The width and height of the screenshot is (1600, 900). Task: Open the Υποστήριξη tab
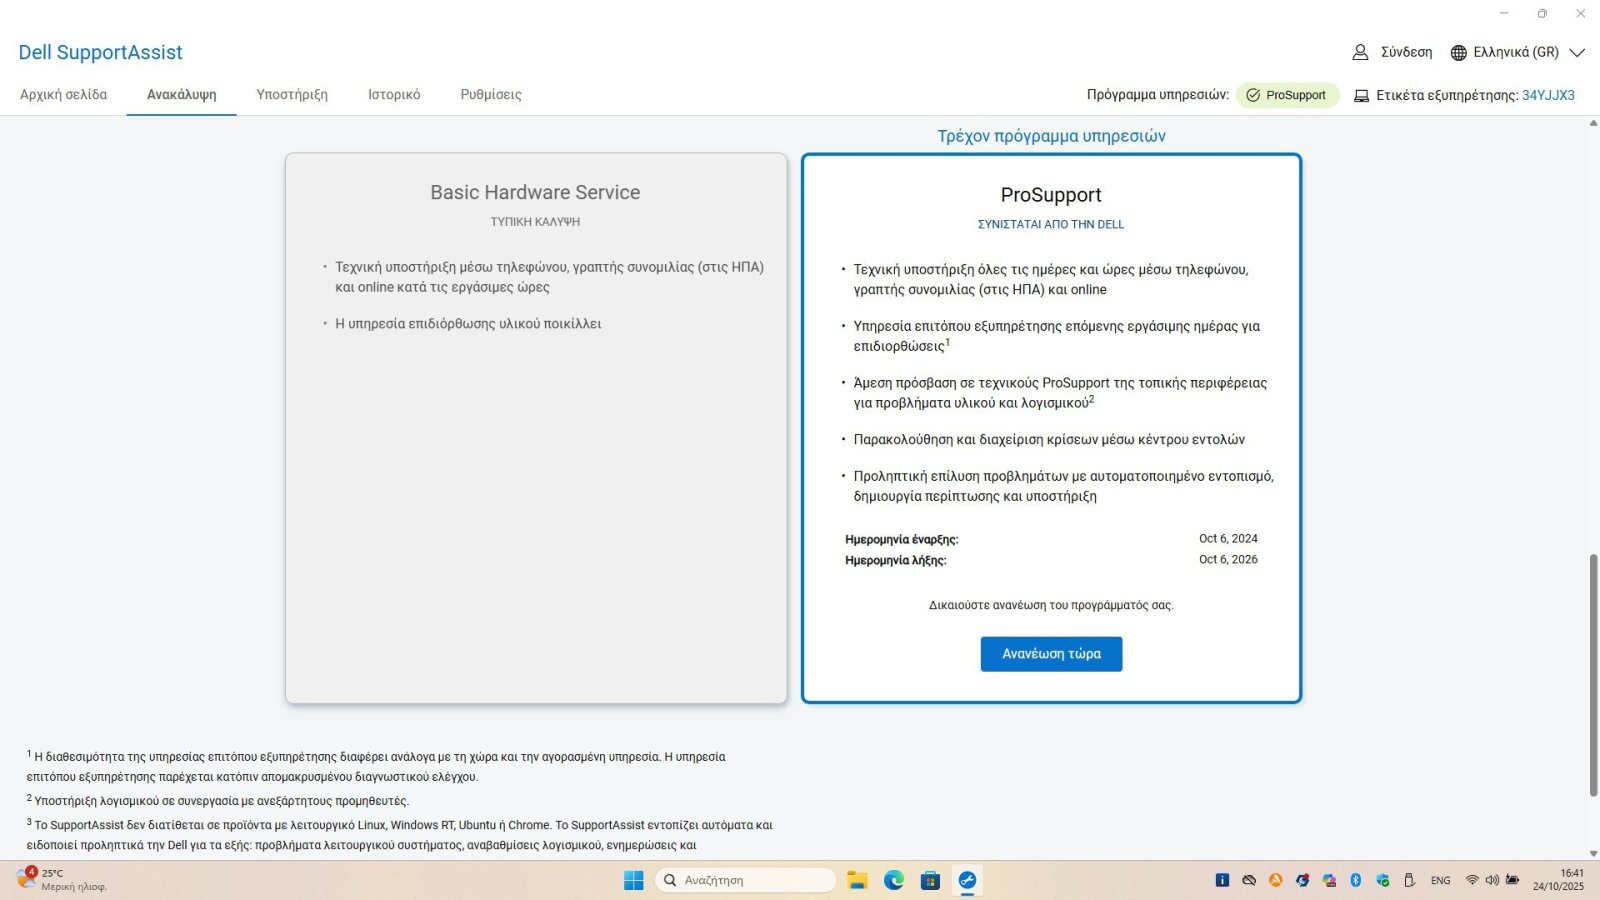coord(292,95)
